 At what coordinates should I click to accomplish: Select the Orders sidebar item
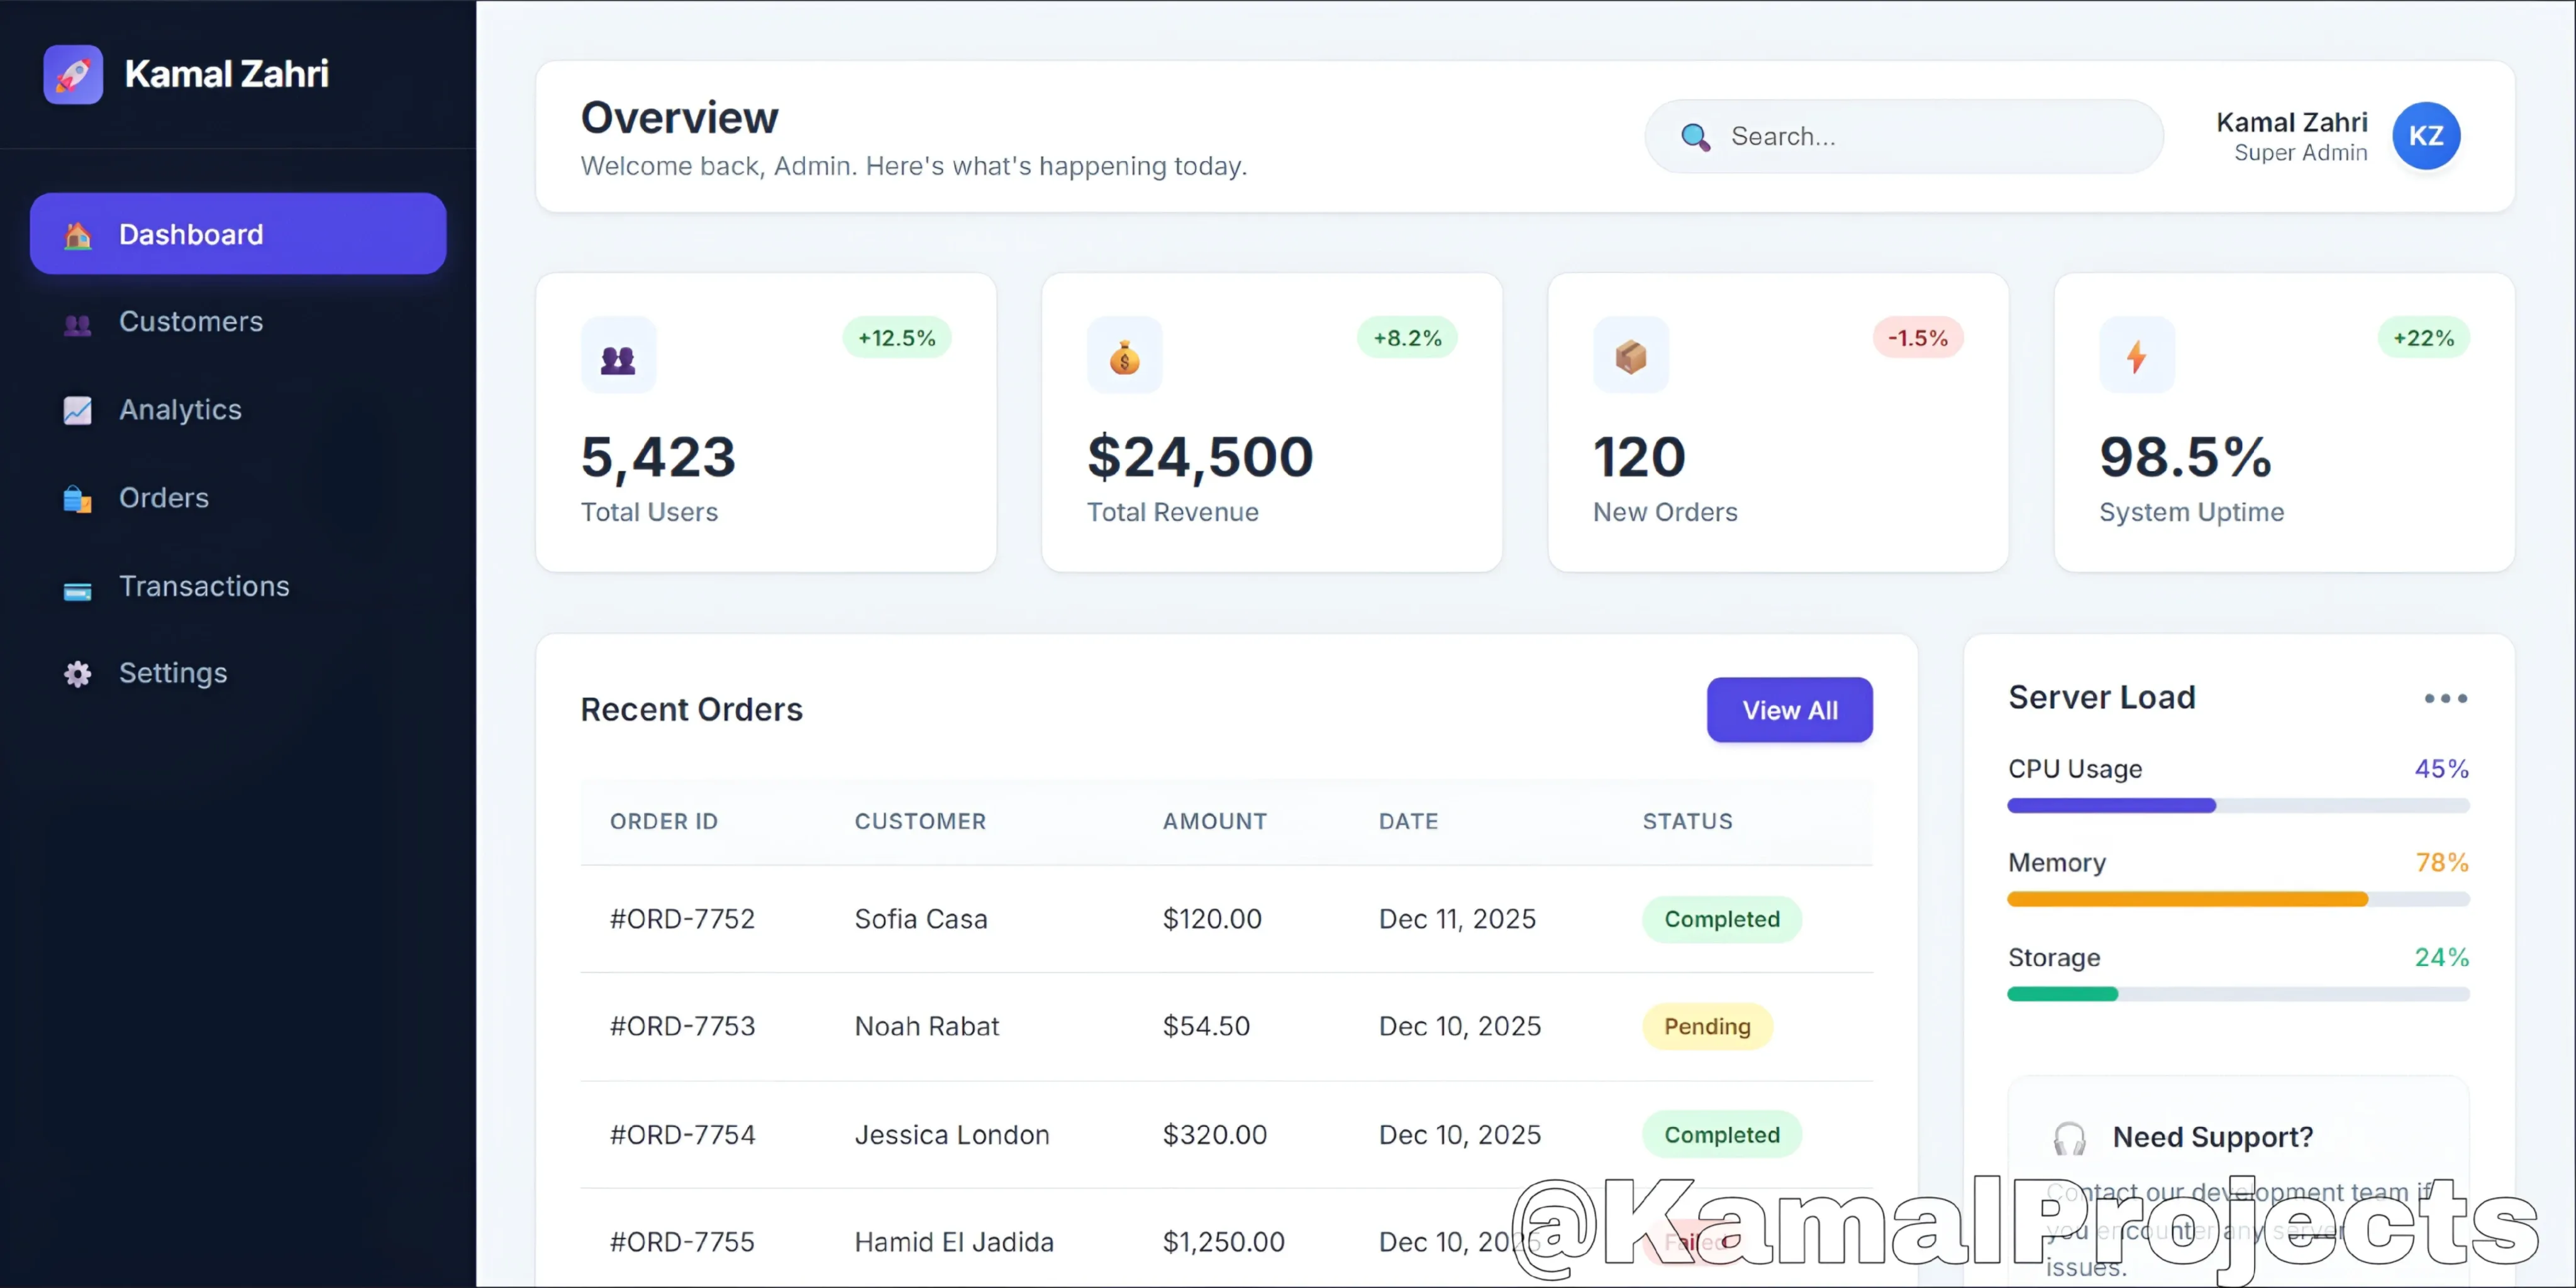(163, 498)
